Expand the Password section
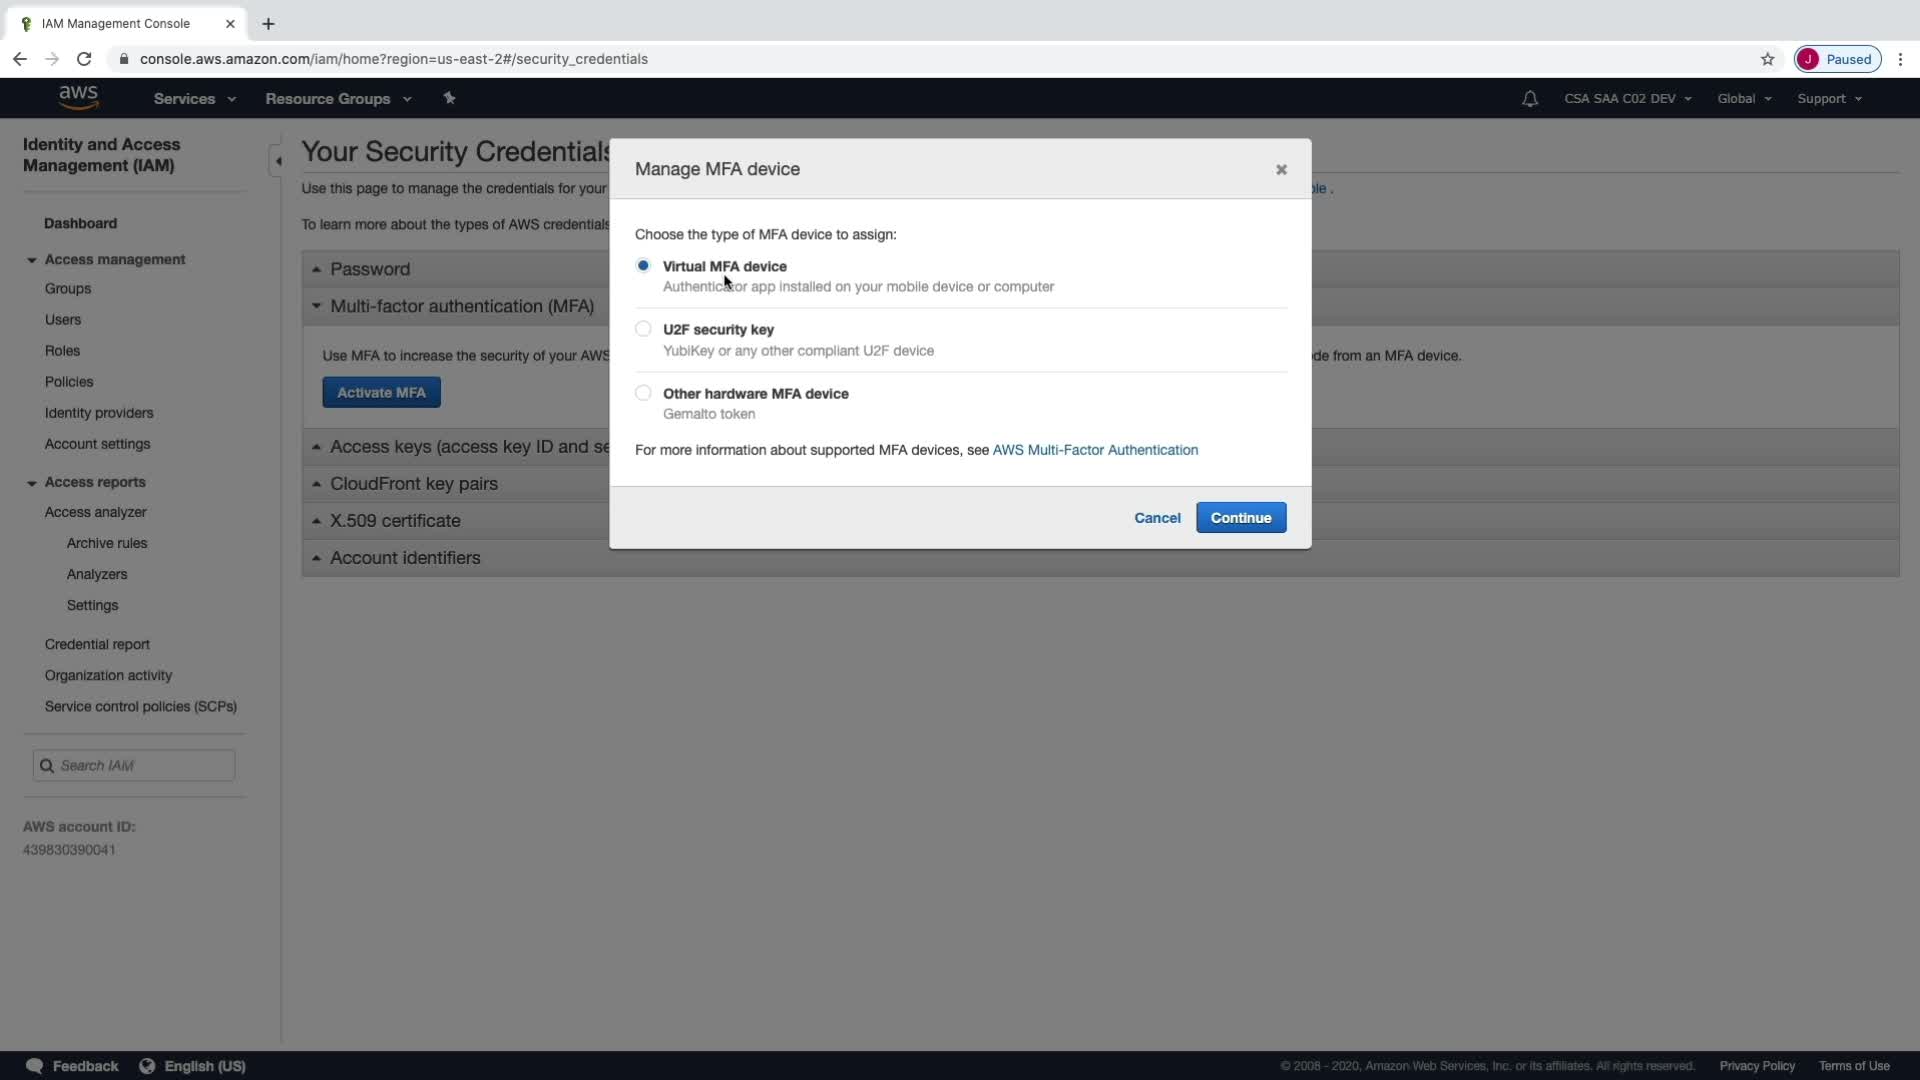Image resolution: width=1920 pixels, height=1080 pixels. coord(369,269)
